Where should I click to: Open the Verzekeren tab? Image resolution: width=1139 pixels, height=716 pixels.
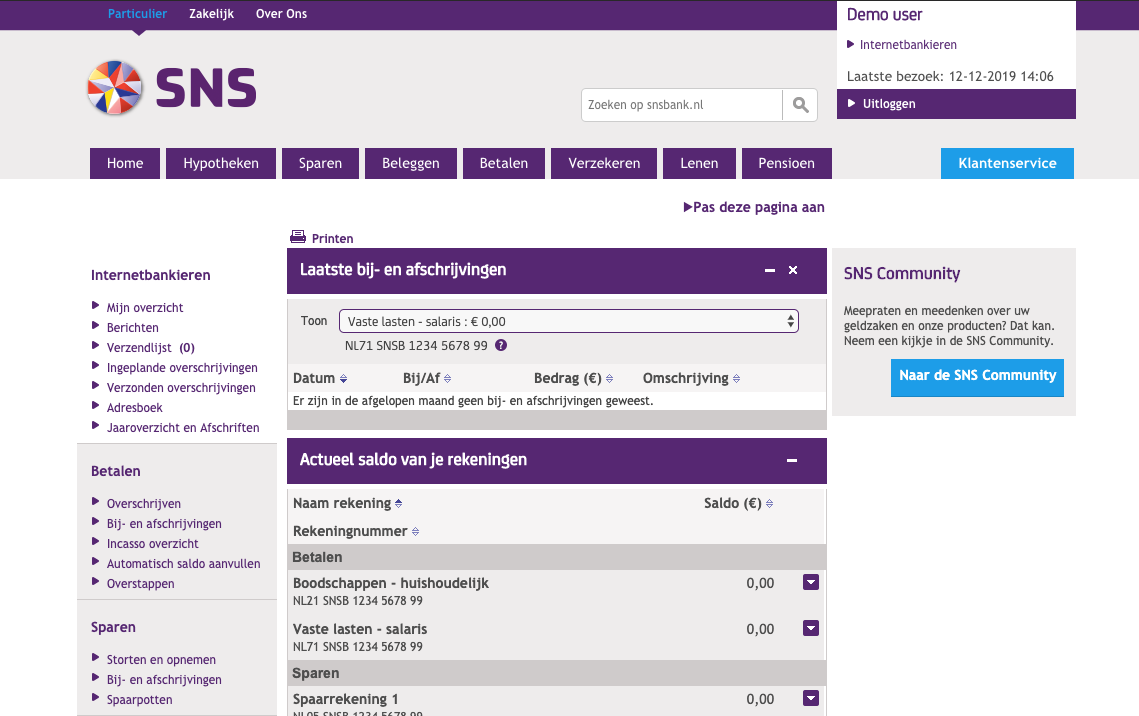pyautogui.click(x=604, y=163)
